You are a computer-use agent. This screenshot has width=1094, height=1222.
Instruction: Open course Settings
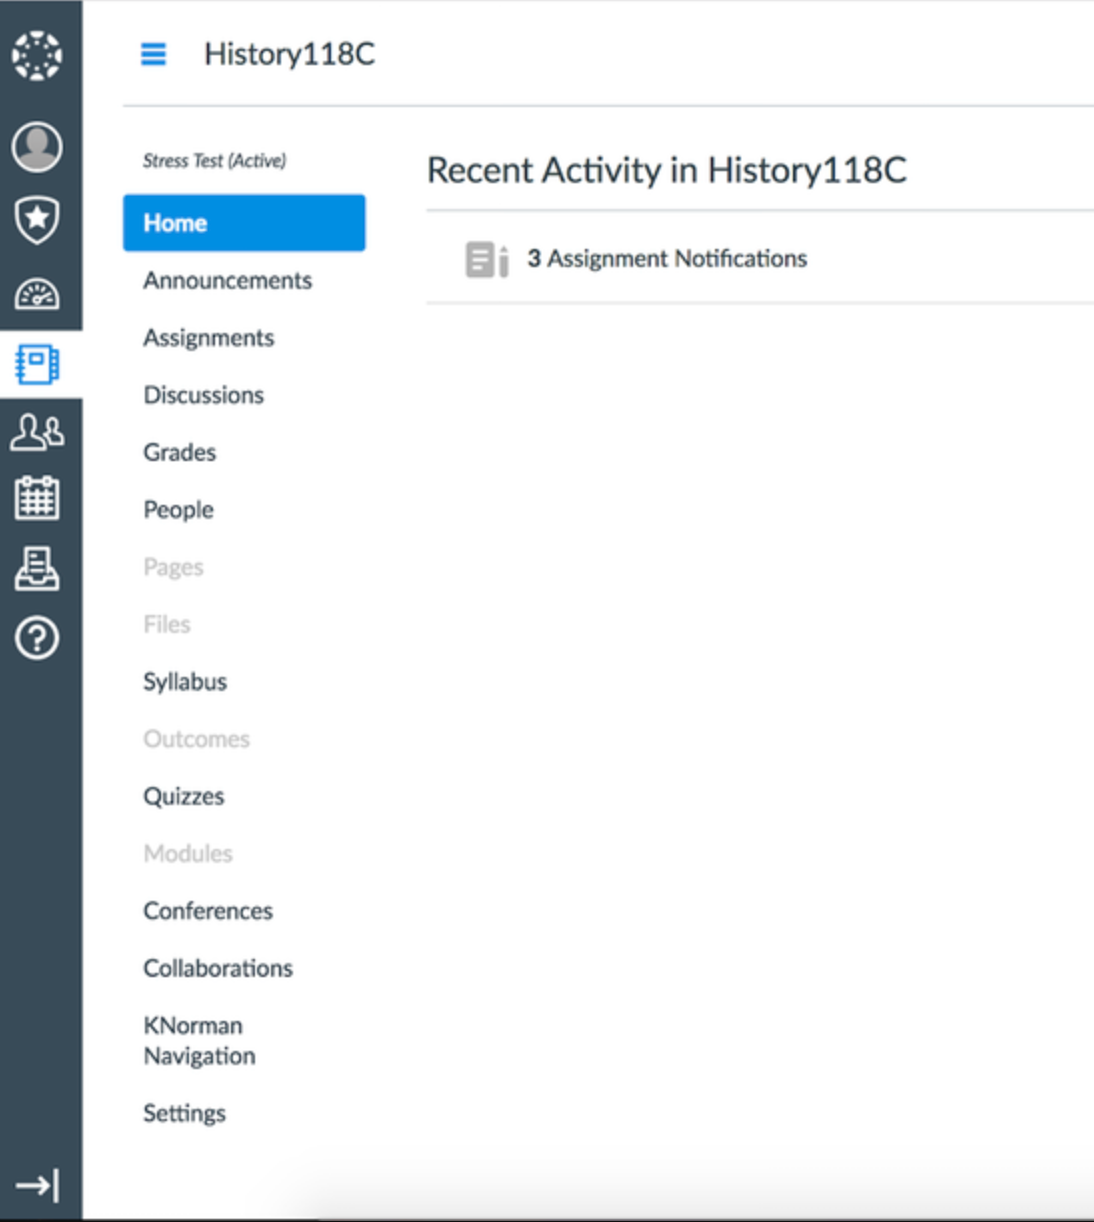point(184,1114)
